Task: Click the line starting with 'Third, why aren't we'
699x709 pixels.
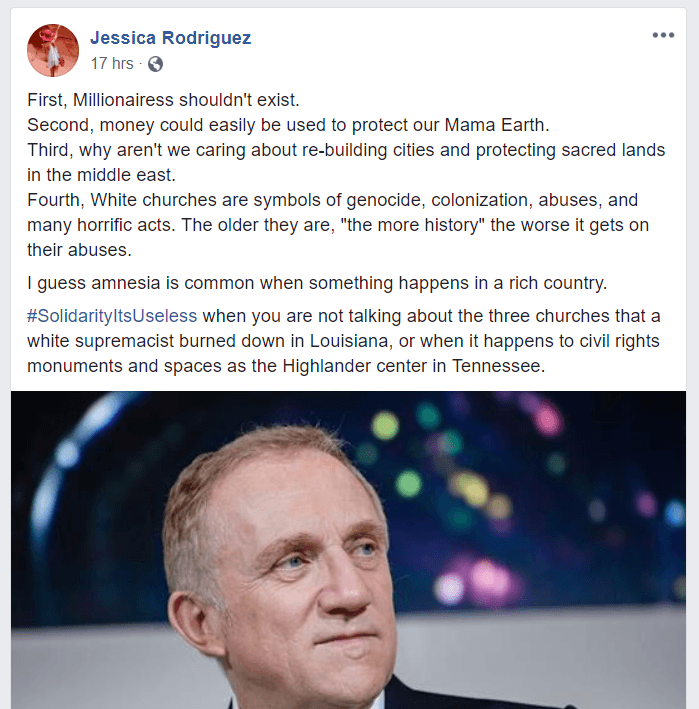Action: click(x=345, y=150)
